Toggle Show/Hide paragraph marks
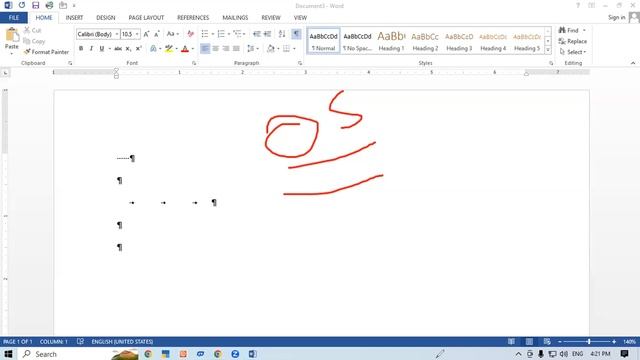Image resolution: width=640 pixels, height=360 pixels. 296,34
